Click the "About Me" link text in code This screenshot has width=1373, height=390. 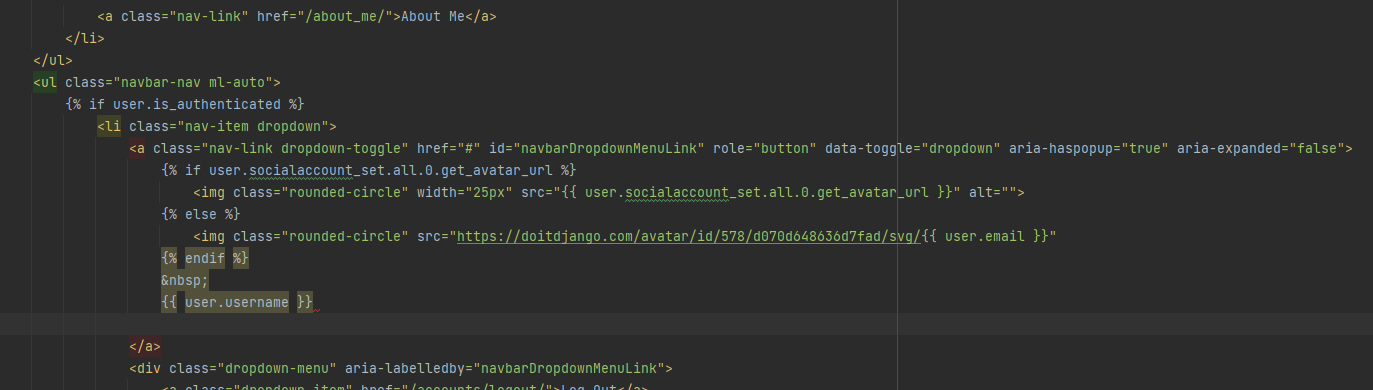[x=432, y=17]
